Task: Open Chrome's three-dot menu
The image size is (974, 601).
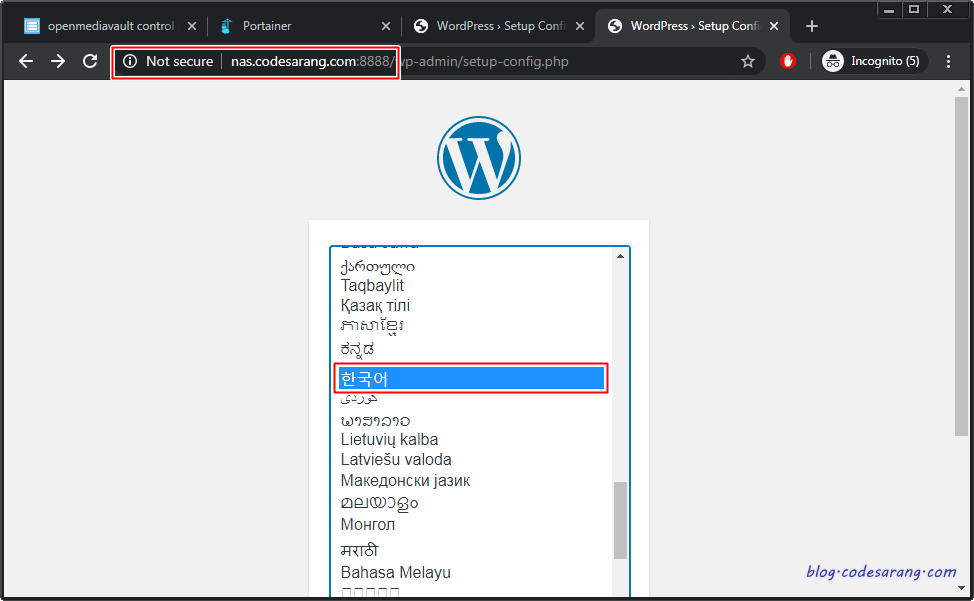Action: pos(948,61)
